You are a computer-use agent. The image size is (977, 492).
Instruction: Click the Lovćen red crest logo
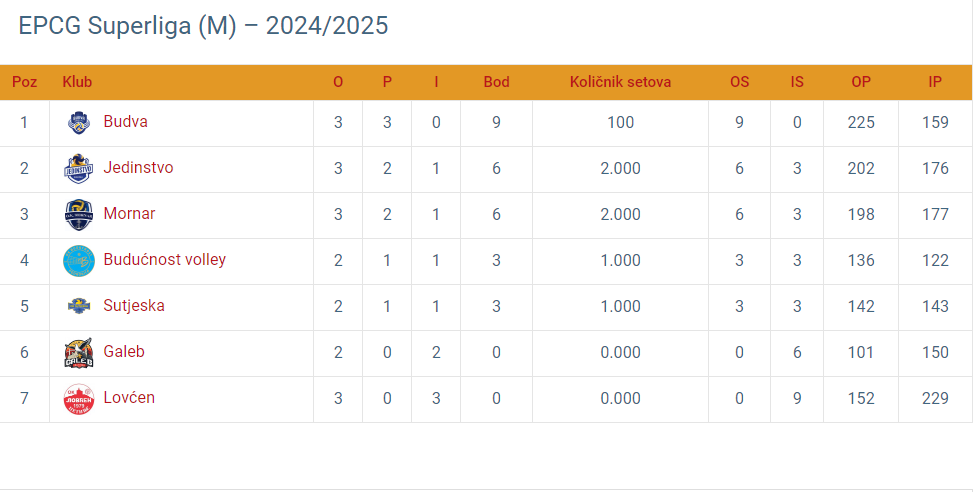79,399
